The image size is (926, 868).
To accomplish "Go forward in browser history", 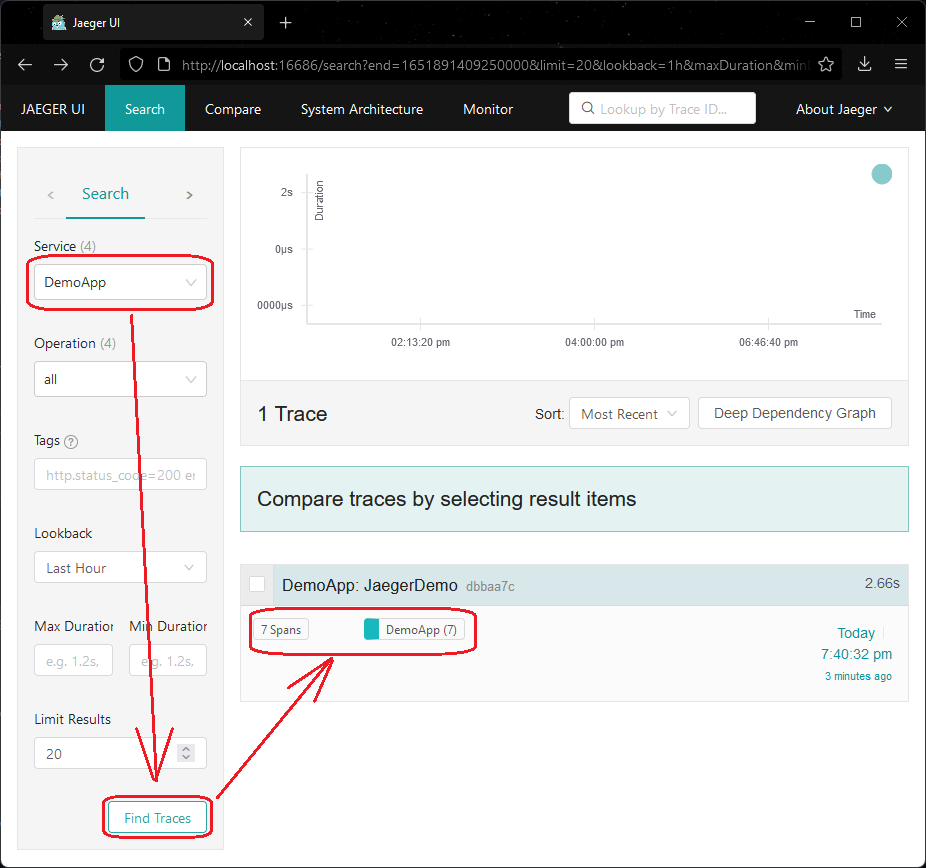I will click(61, 64).
